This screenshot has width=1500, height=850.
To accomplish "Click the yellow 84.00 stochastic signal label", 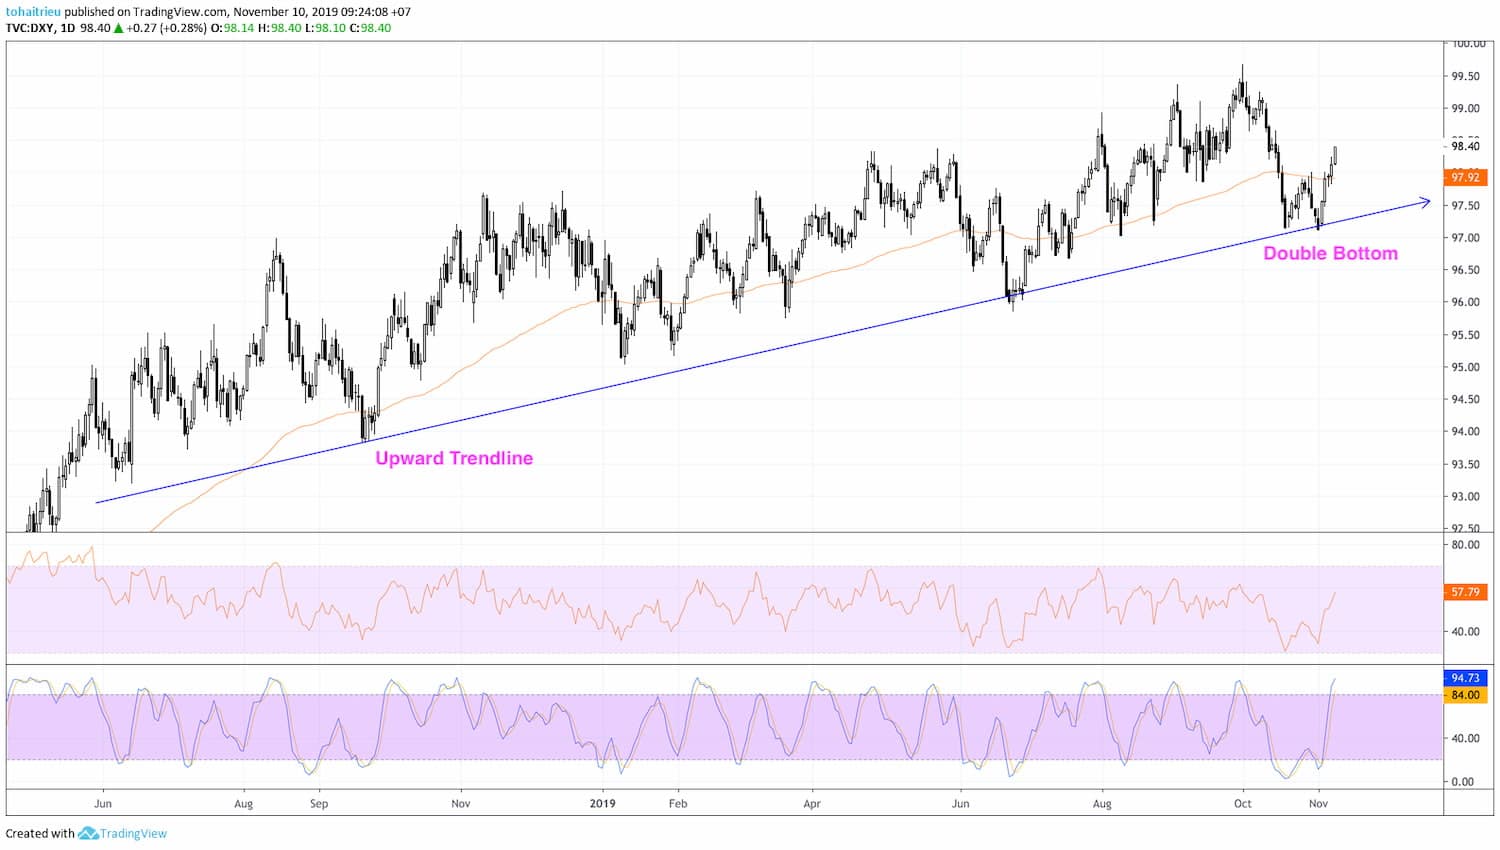I will click(x=1464, y=693).
